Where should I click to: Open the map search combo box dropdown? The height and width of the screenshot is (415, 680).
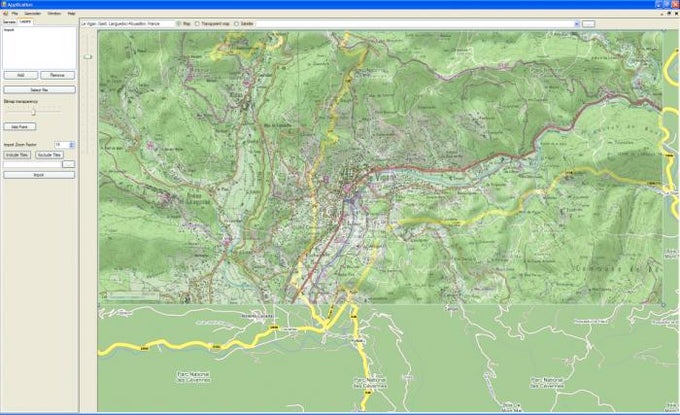(574, 23)
